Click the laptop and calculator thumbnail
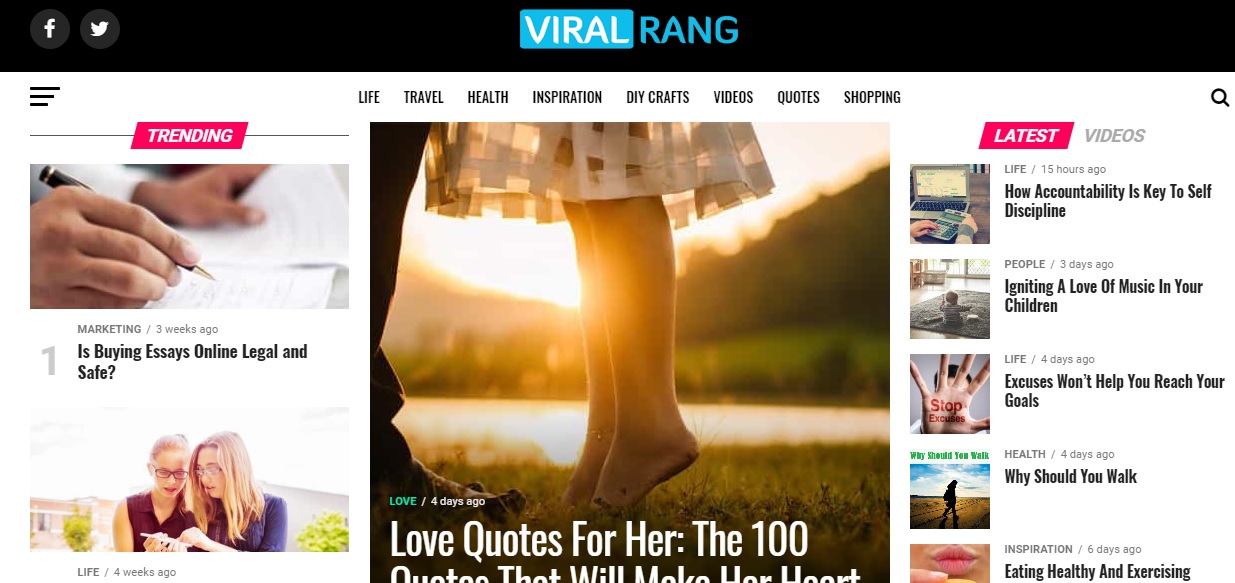Image resolution: width=1235 pixels, height=583 pixels. pyautogui.click(x=950, y=204)
